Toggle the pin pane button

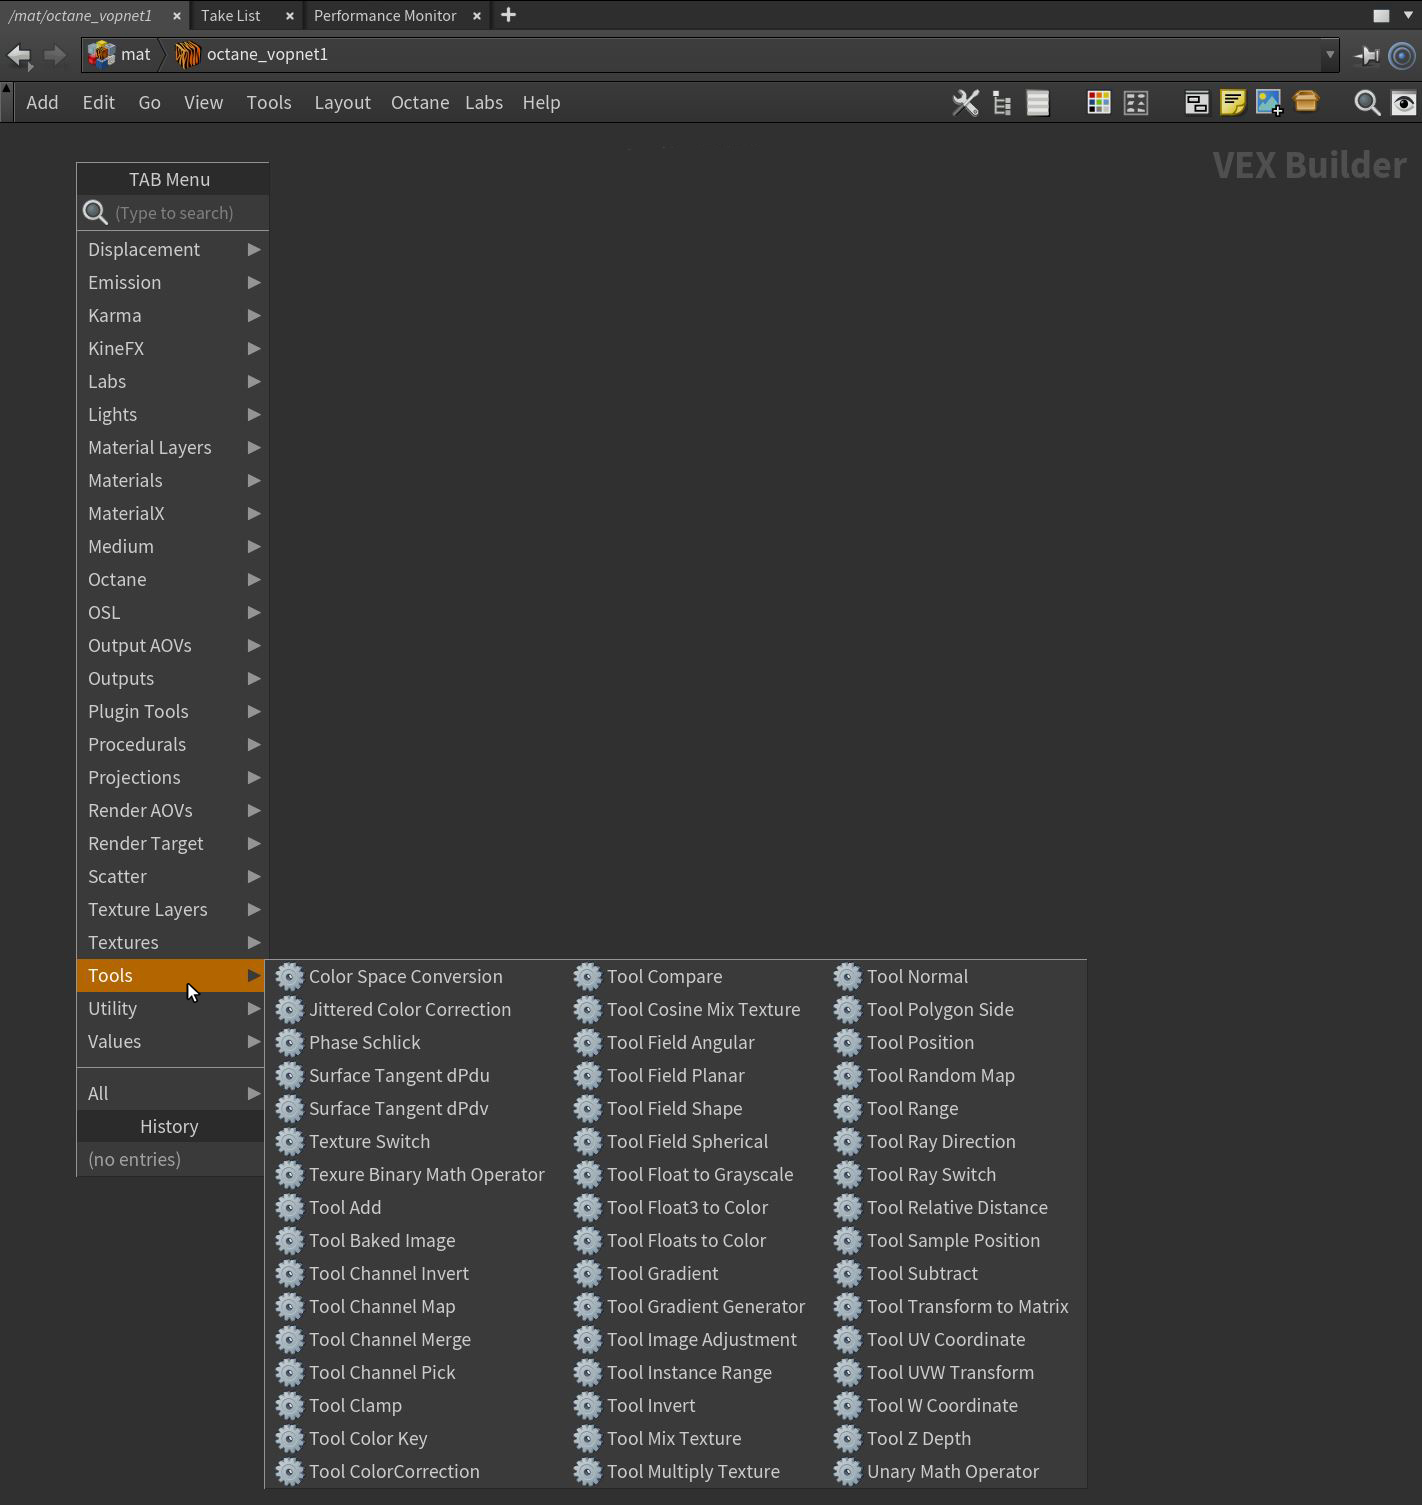[1366, 55]
